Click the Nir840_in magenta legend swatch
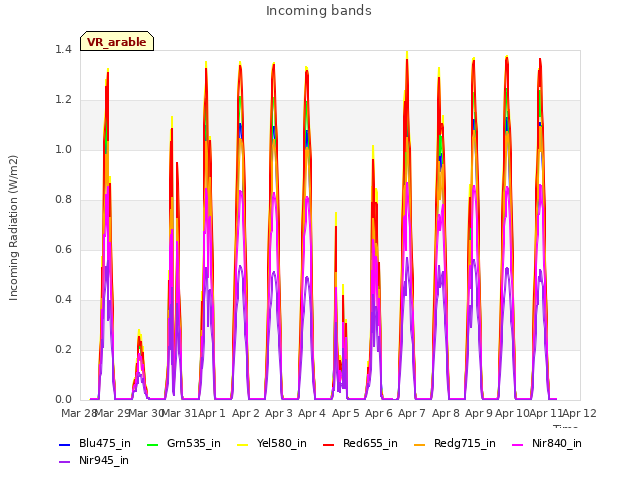Viewport: 640px width, 480px height. [x=518, y=444]
